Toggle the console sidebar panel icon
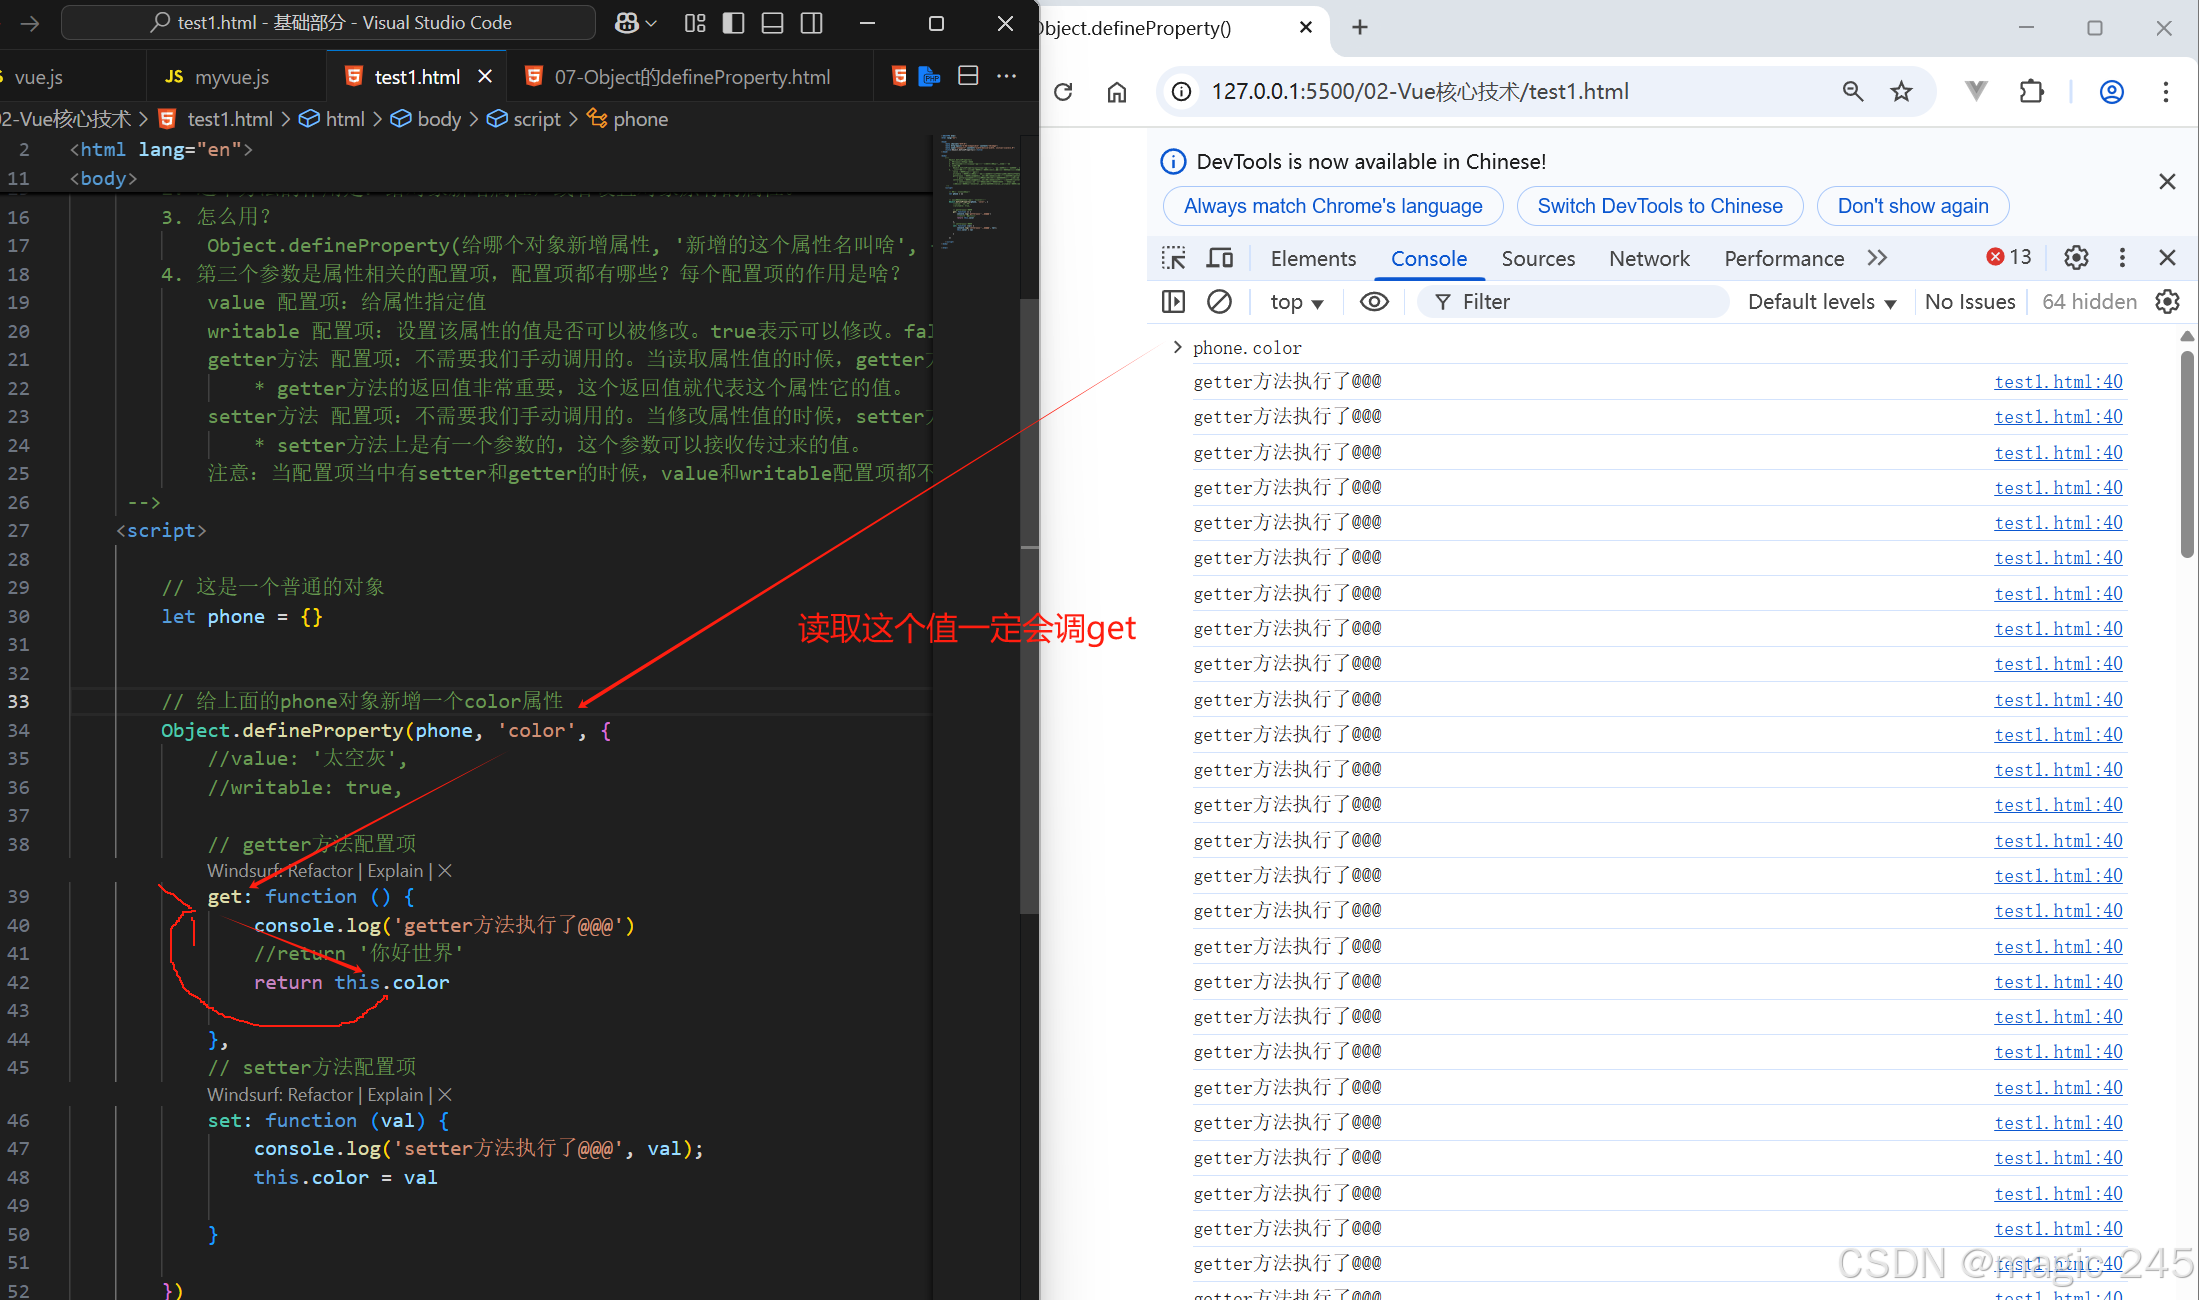 click(x=1173, y=301)
